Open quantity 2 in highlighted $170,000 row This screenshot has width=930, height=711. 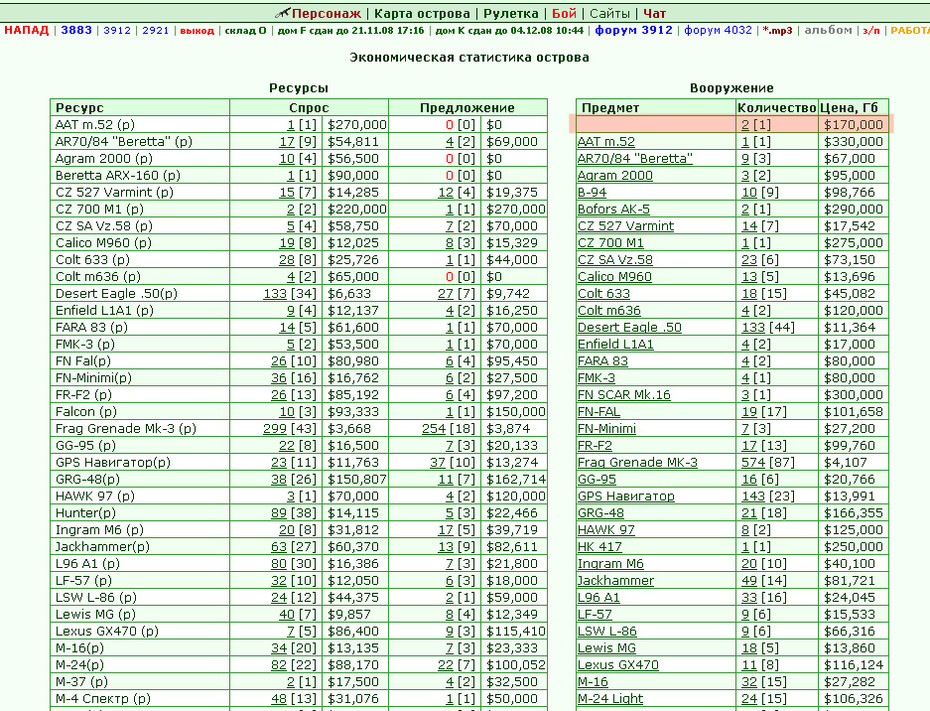click(x=745, y=125)
